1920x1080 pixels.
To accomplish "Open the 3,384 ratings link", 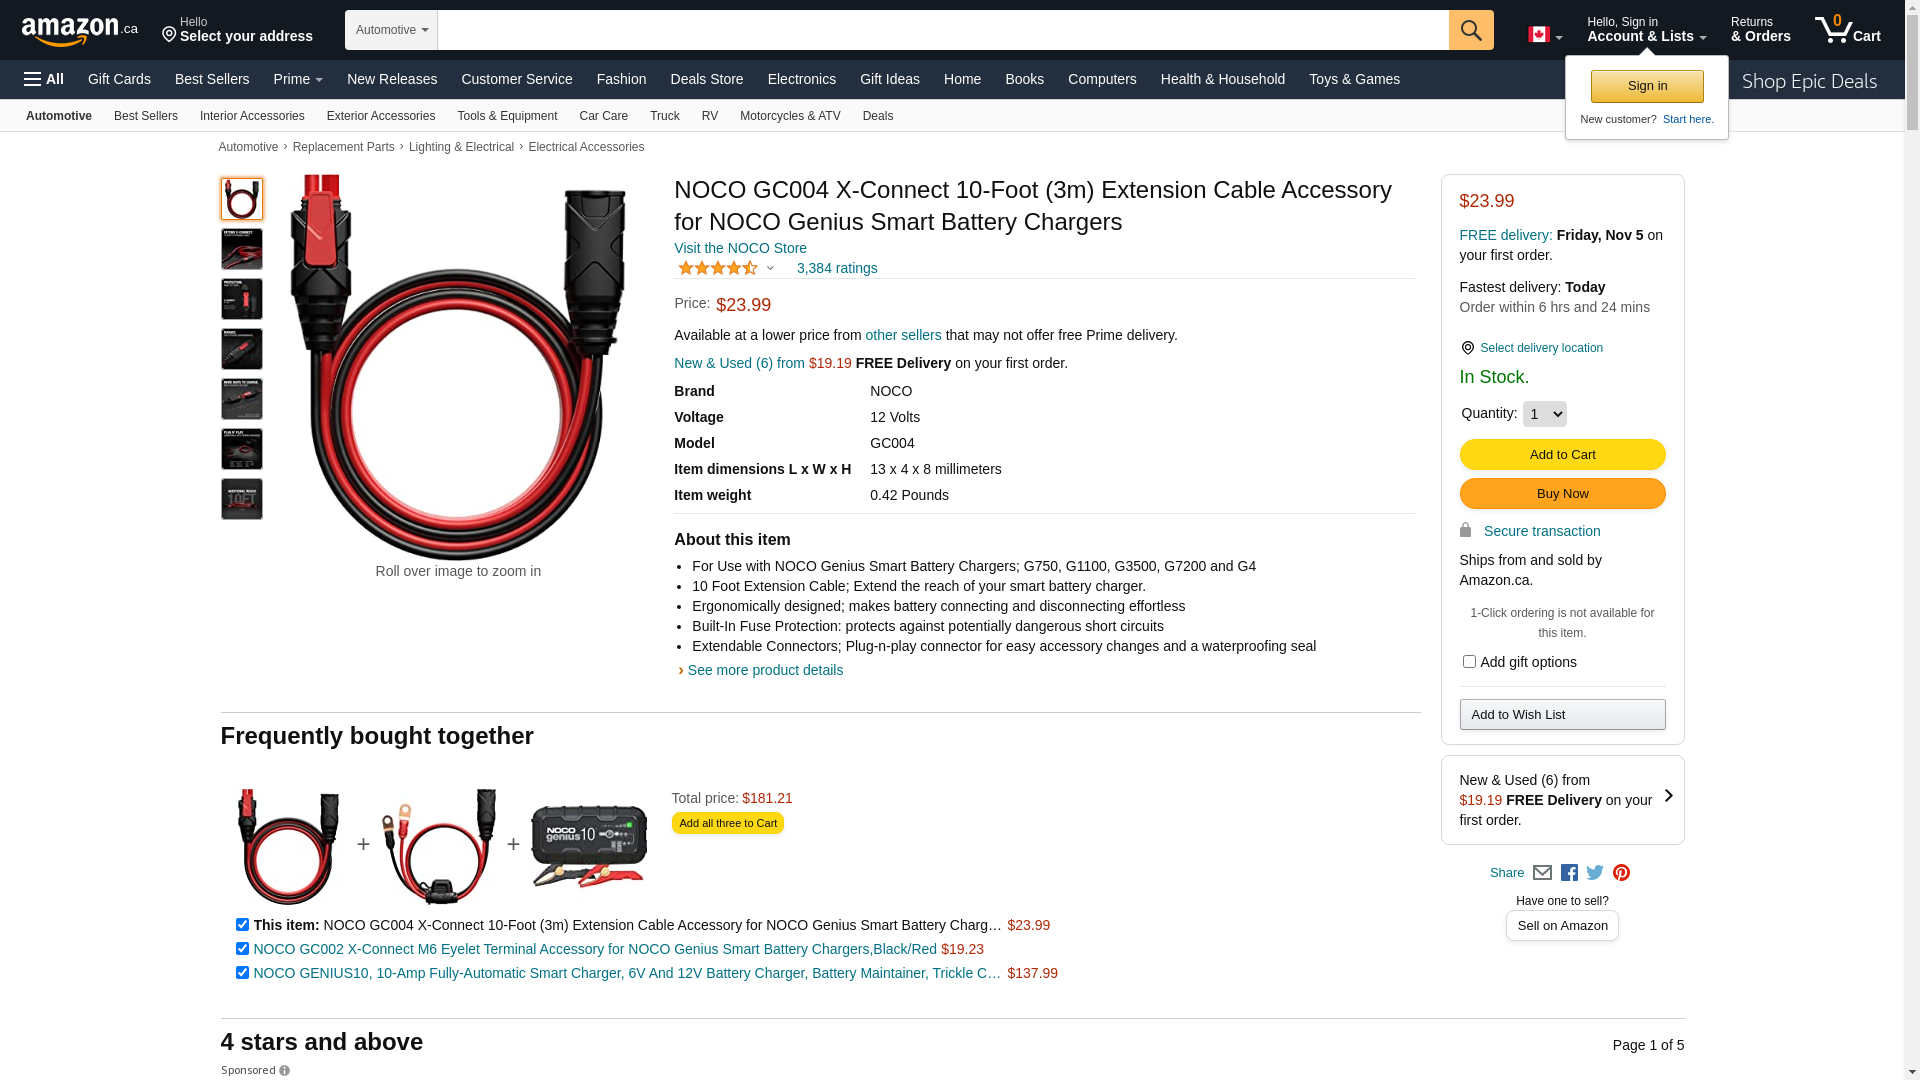I will (x=837, y=268).
